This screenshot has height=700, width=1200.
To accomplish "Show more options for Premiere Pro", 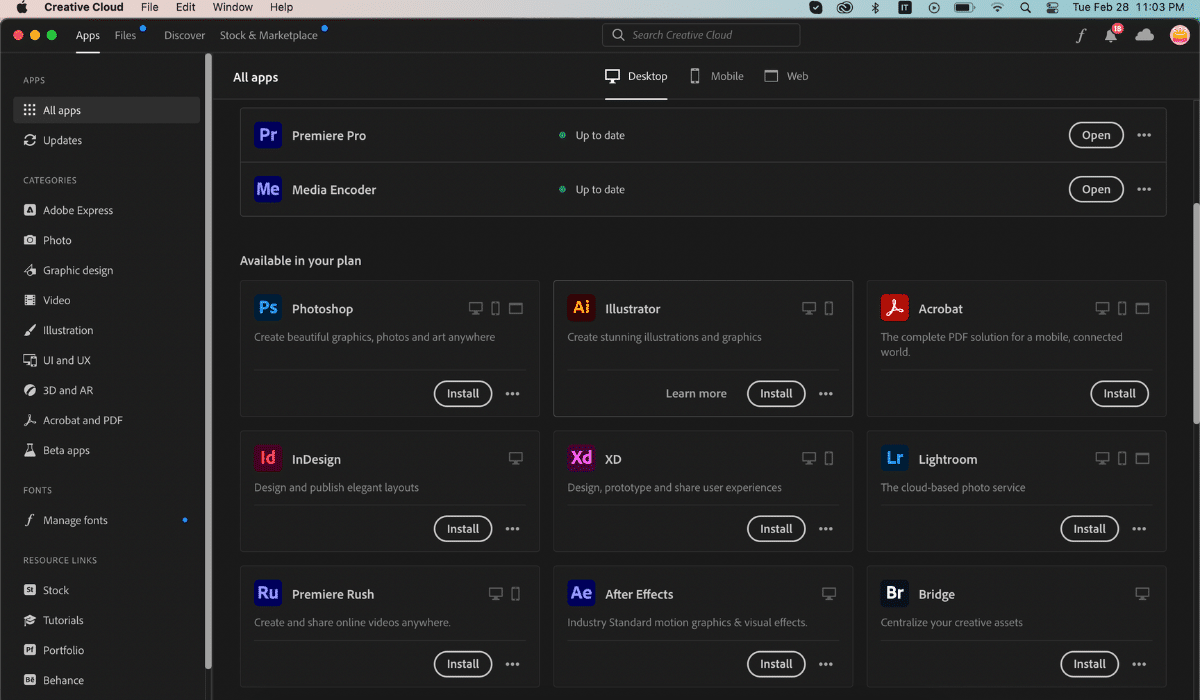I will tap(1144, 135).
